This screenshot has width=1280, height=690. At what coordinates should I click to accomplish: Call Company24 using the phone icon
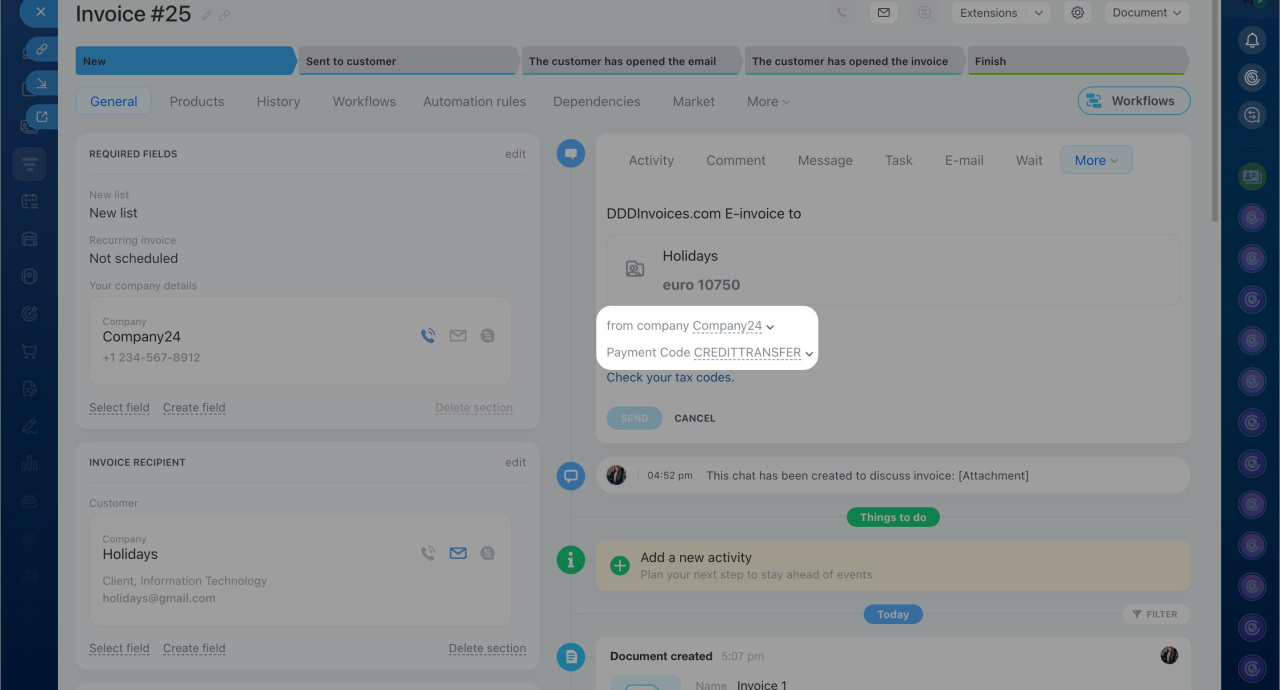[x=428, y=336]
